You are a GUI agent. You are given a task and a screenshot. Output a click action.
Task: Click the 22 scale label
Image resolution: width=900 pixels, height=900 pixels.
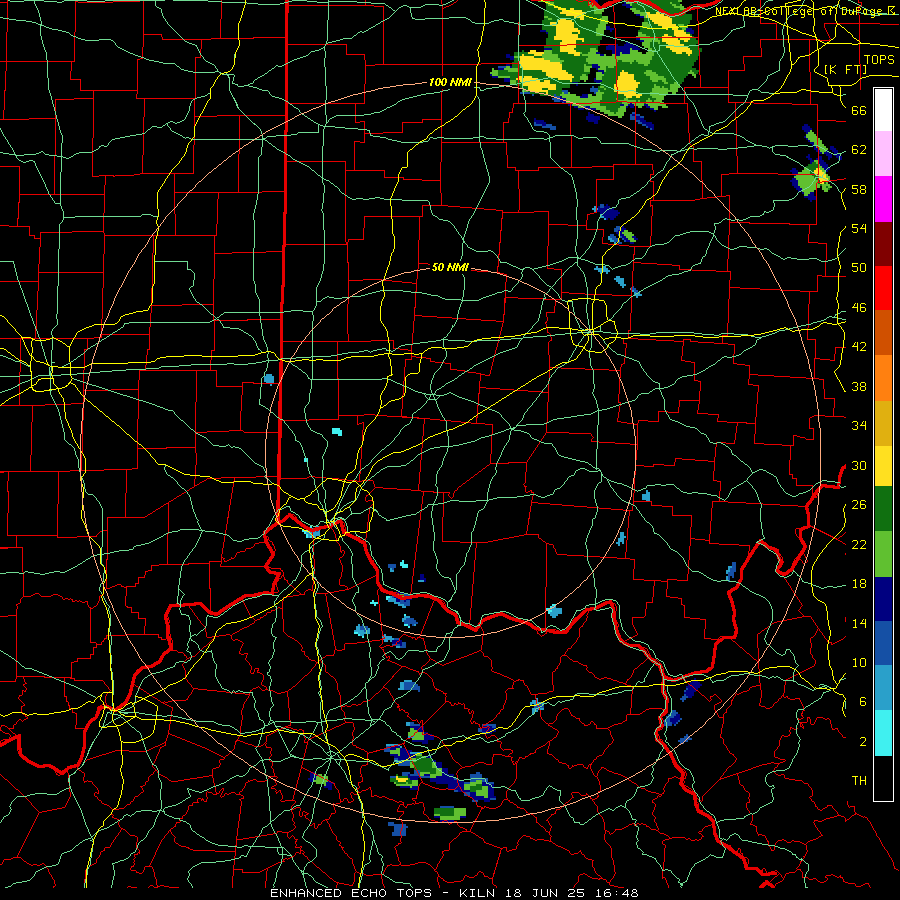pyautogui.click(x=859, y=544)
